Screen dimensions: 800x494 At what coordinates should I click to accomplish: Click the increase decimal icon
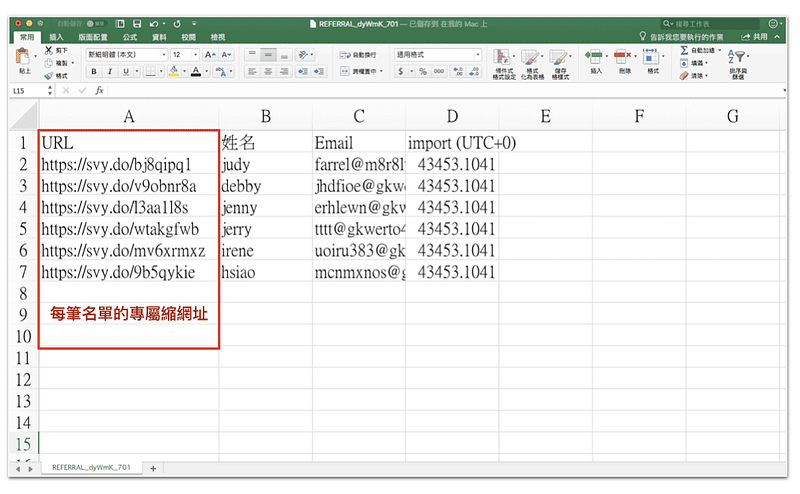click(458, 71)
